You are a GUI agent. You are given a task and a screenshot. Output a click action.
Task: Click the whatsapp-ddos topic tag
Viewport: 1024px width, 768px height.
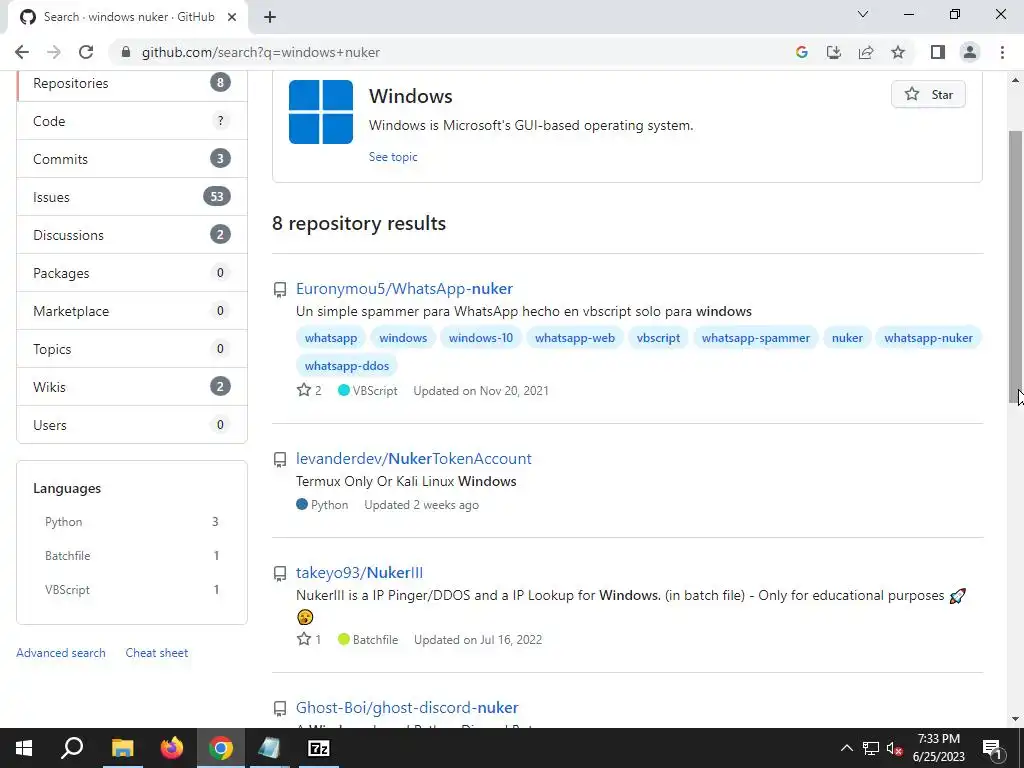tap(347, 366)
